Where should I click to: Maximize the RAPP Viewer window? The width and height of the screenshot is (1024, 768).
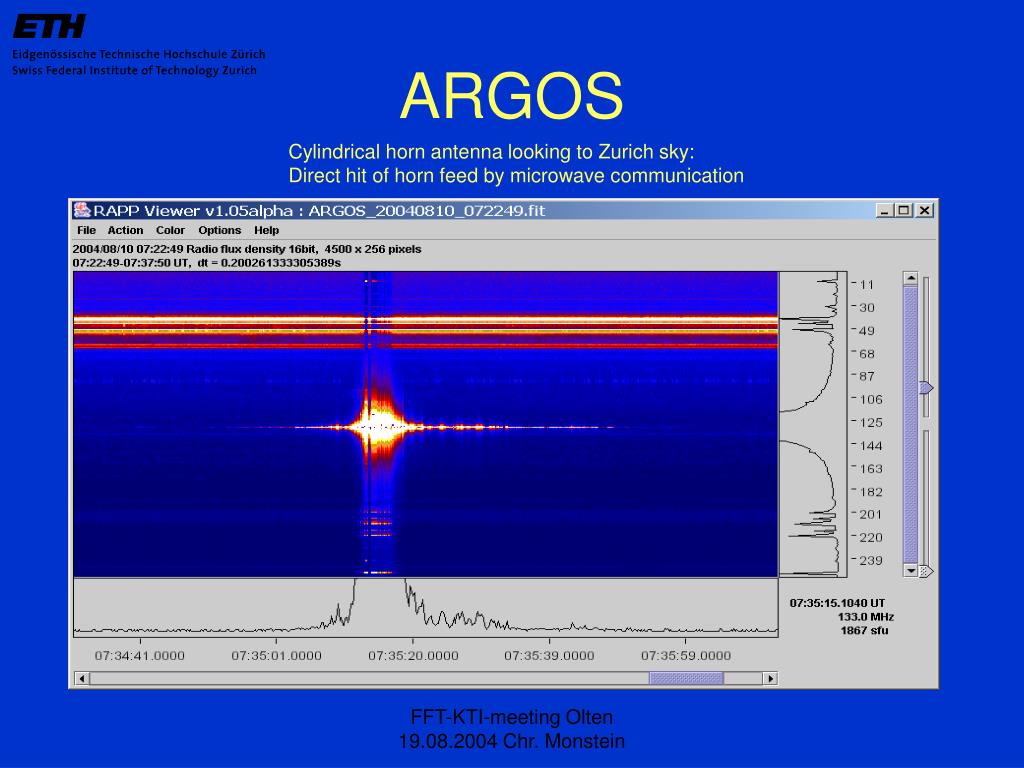point(904,210)
